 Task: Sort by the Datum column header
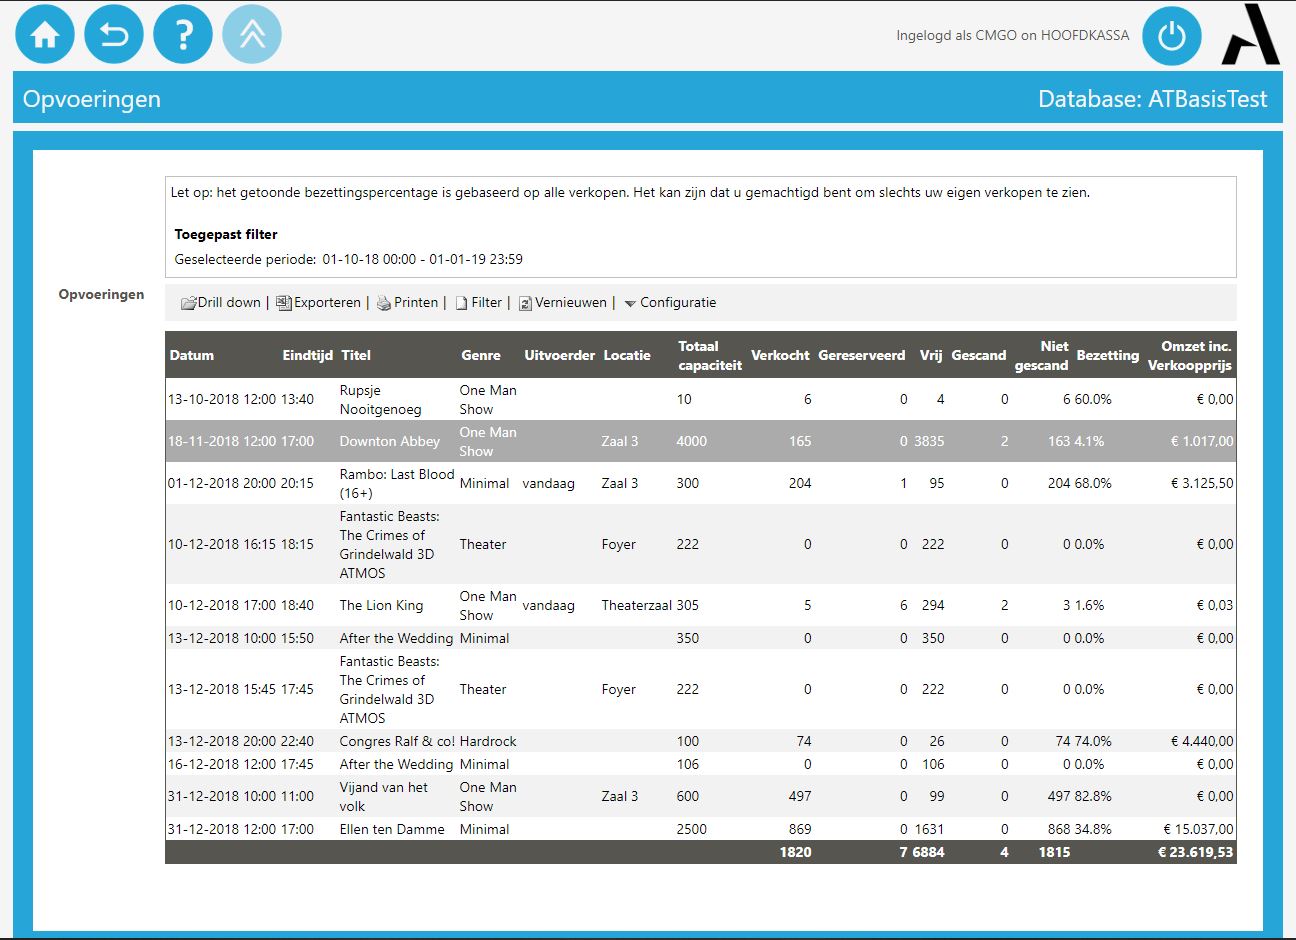pyautogui.click(x=192, y=355)
